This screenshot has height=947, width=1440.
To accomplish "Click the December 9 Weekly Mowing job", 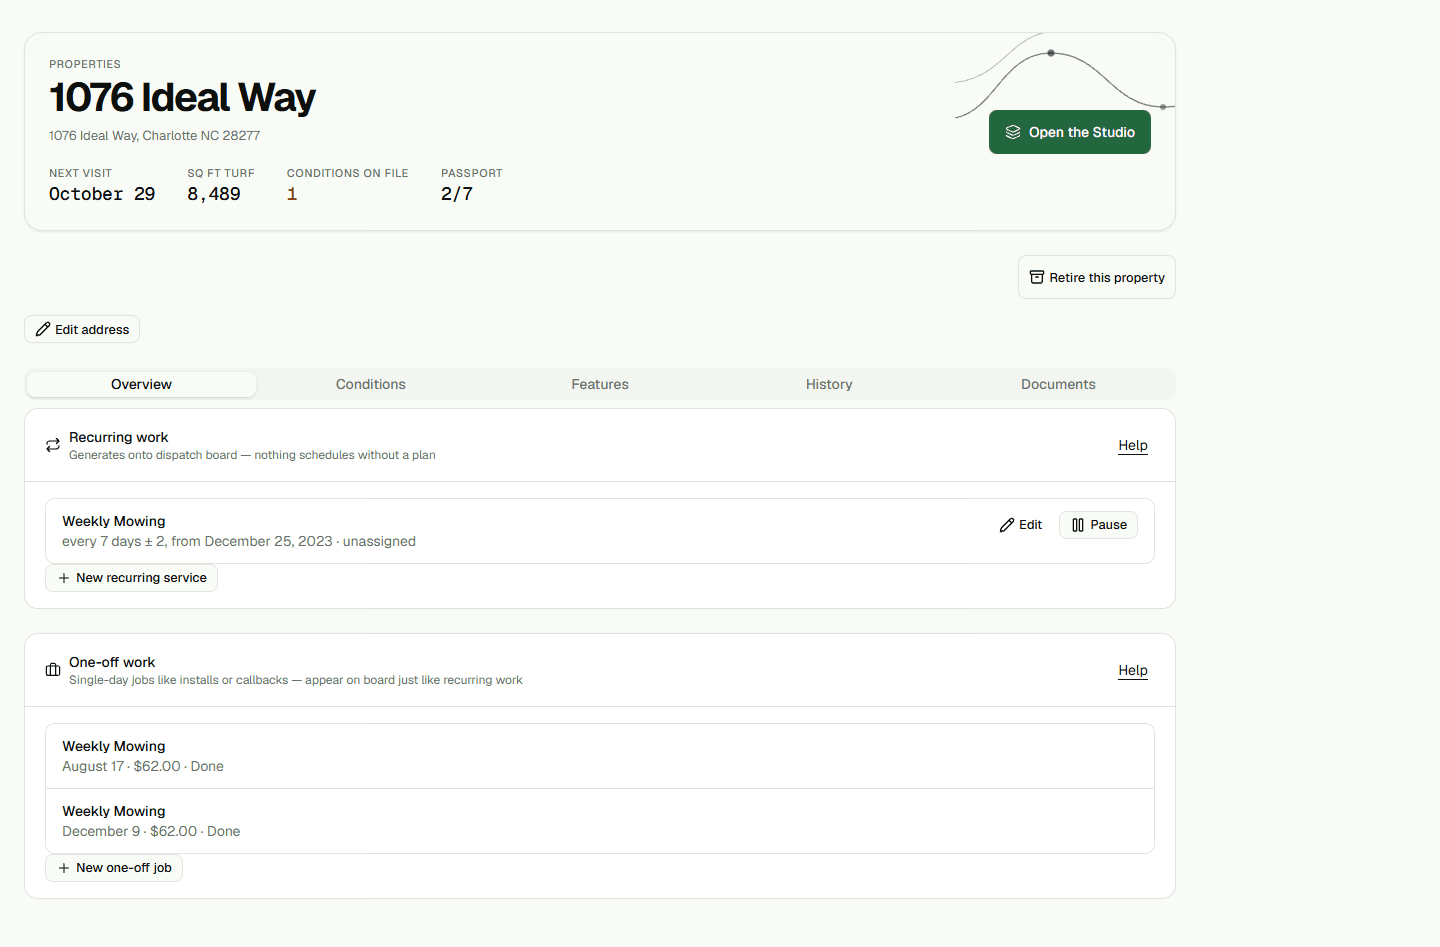I will 600,821.
